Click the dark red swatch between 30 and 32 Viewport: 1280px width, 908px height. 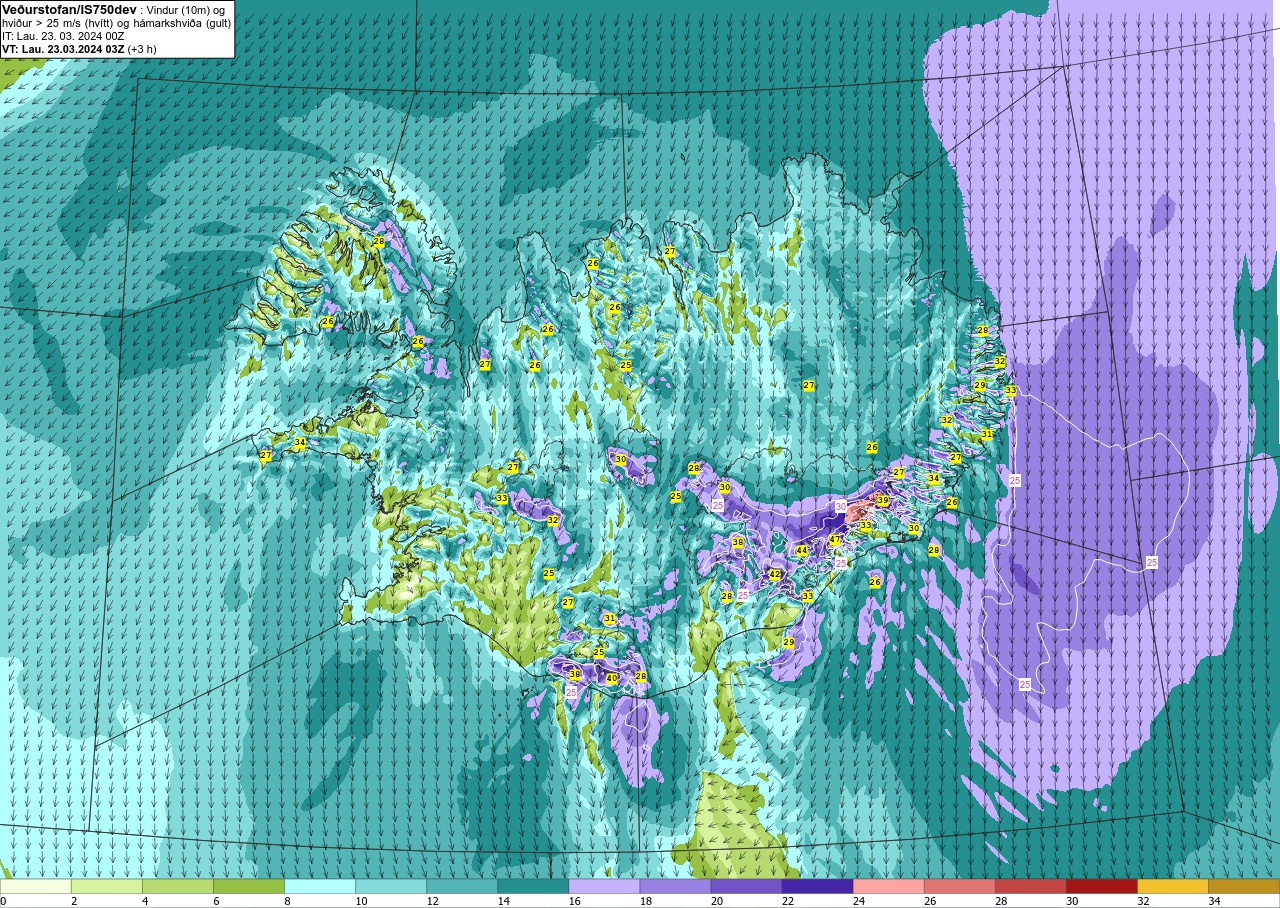[x=1101, y=886]
